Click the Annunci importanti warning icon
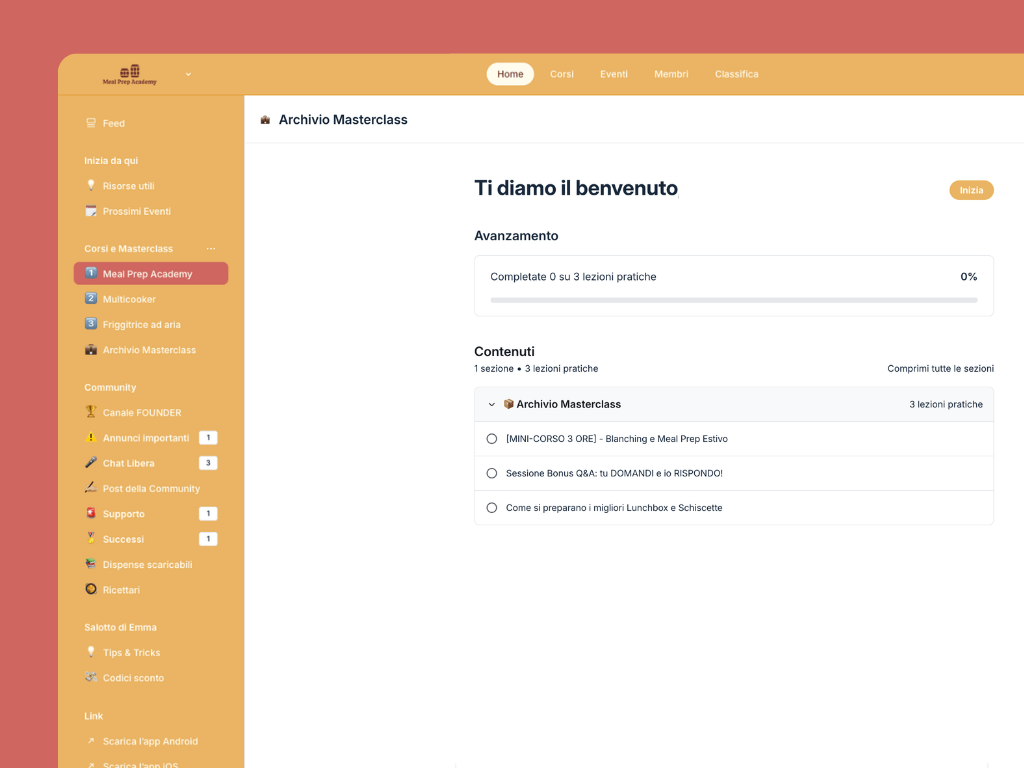Viewport: 1024px width, 768px height. click(x=91, y=438)
